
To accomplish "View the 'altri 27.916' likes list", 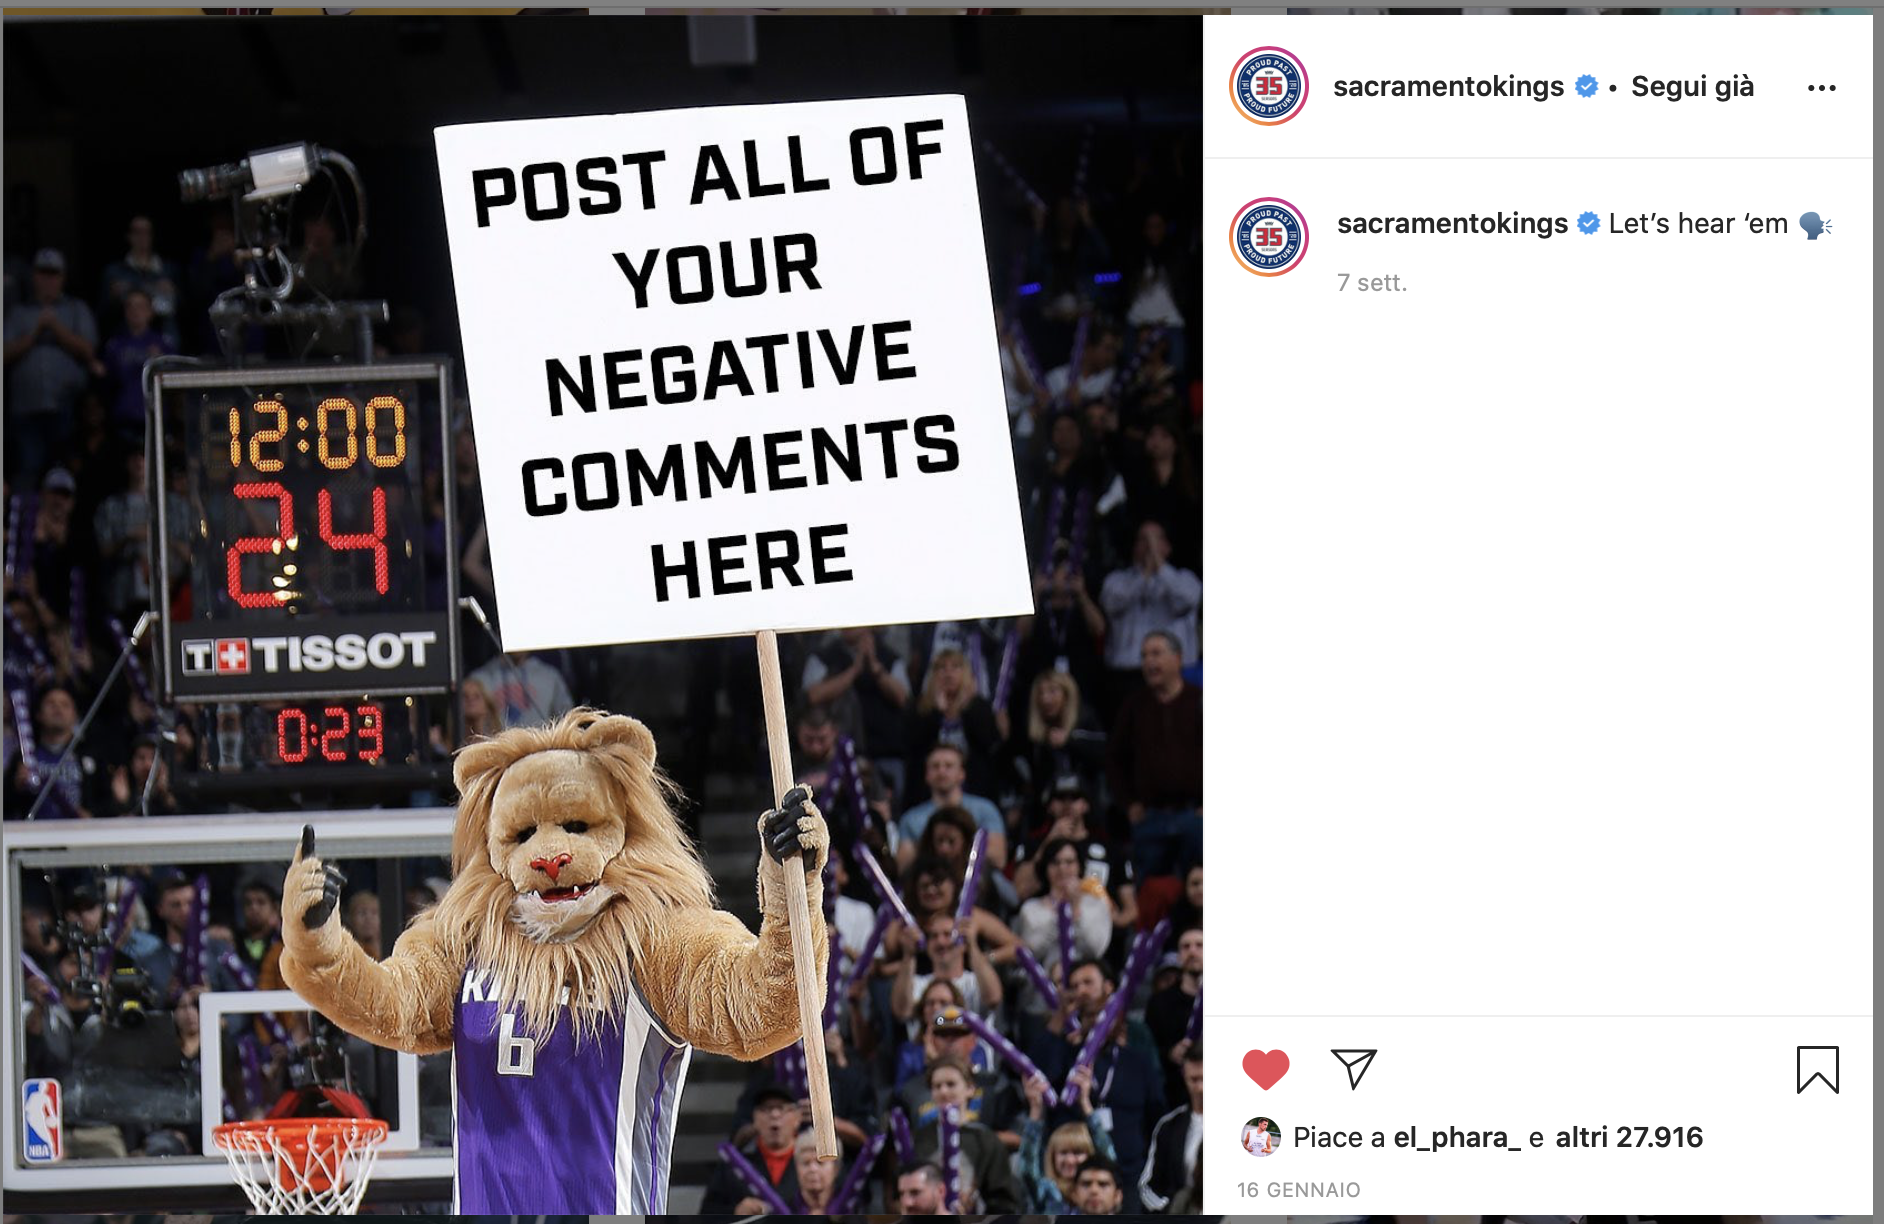I will (1629, 1137).
